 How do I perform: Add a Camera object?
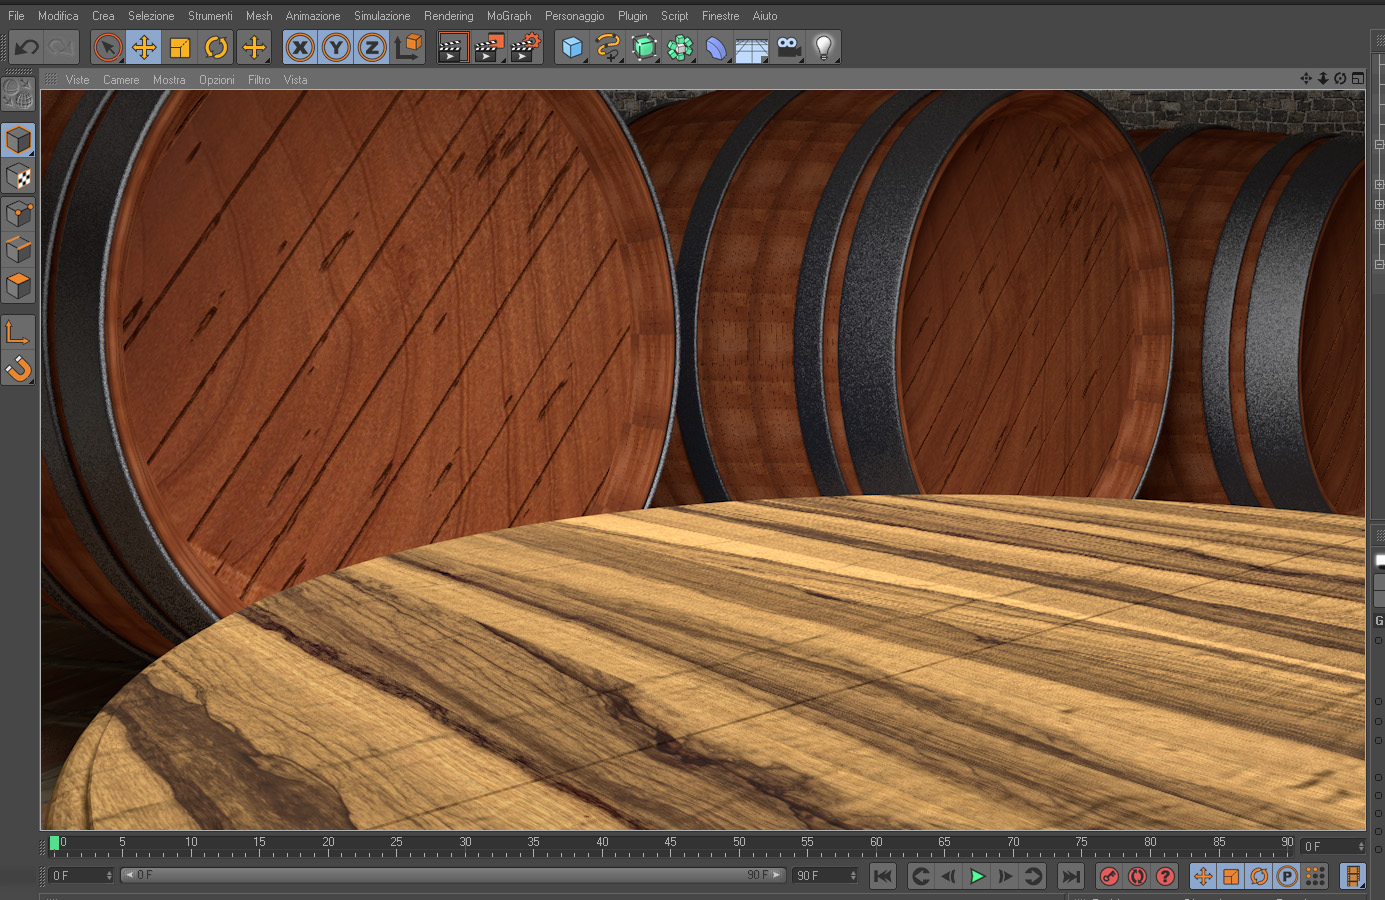[788, 47]
